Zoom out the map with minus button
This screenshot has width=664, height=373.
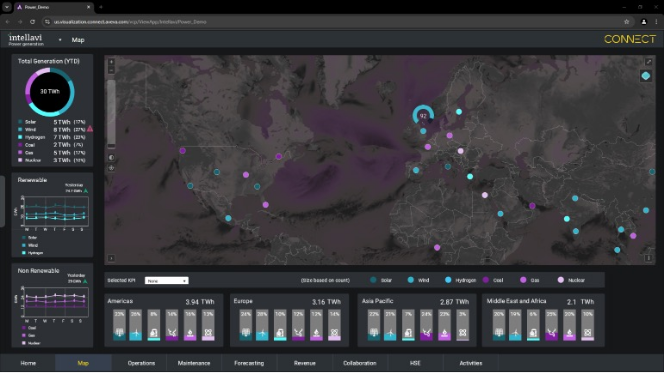pos(111,70)
